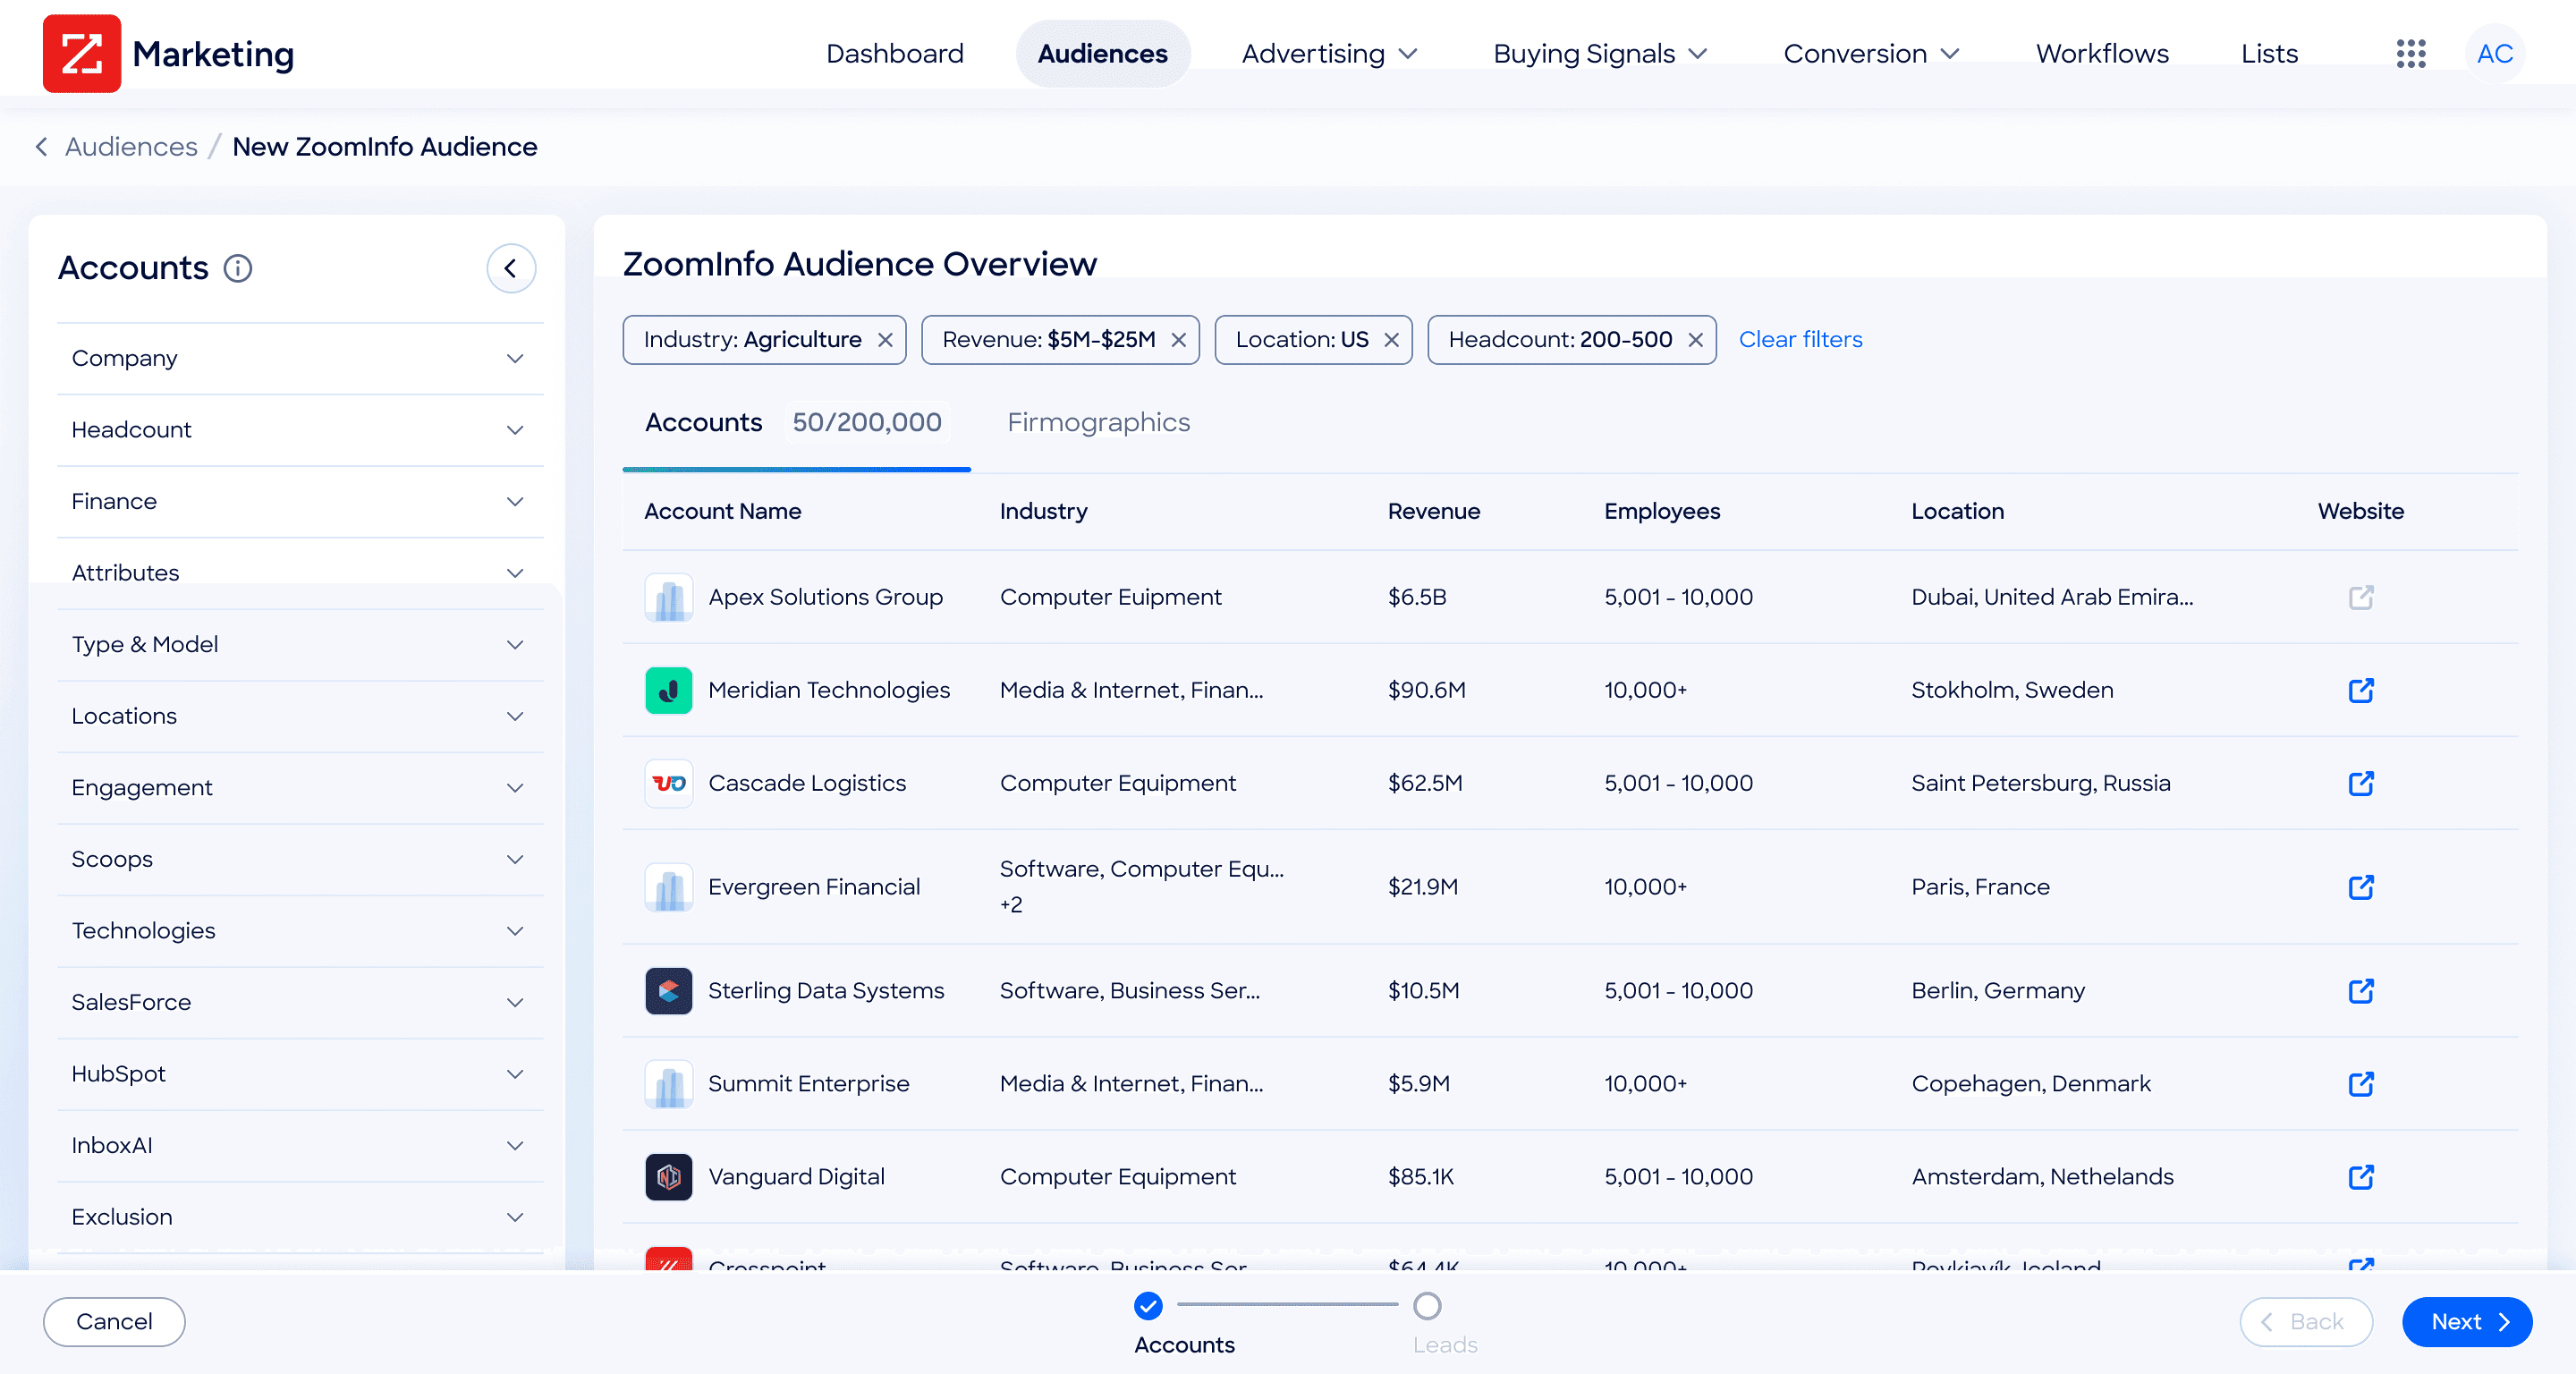Expand the SalesForce filter section

pos(300,1002)
